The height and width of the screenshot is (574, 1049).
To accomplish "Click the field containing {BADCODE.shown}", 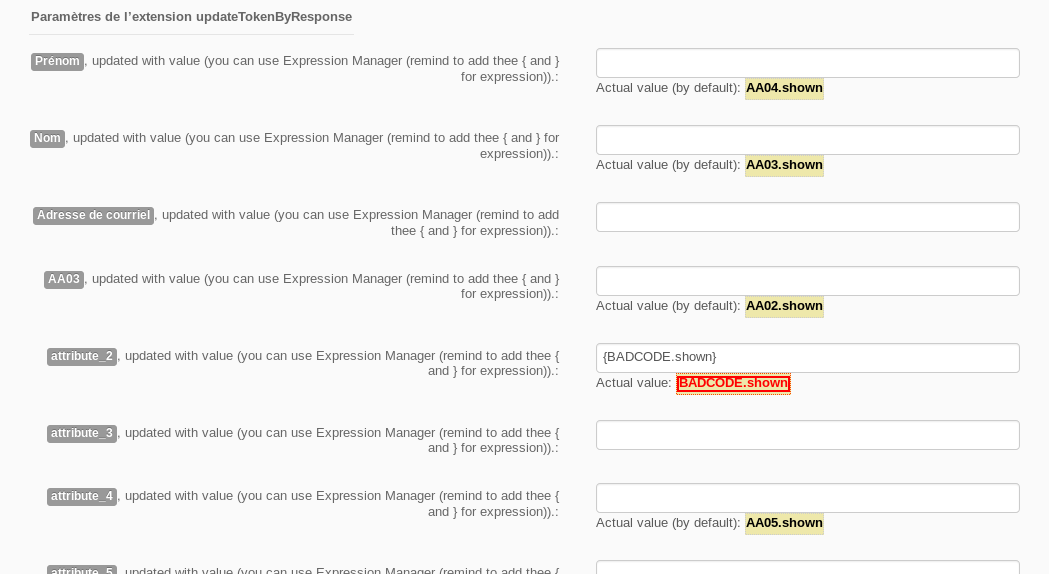I will pos(807,358).
